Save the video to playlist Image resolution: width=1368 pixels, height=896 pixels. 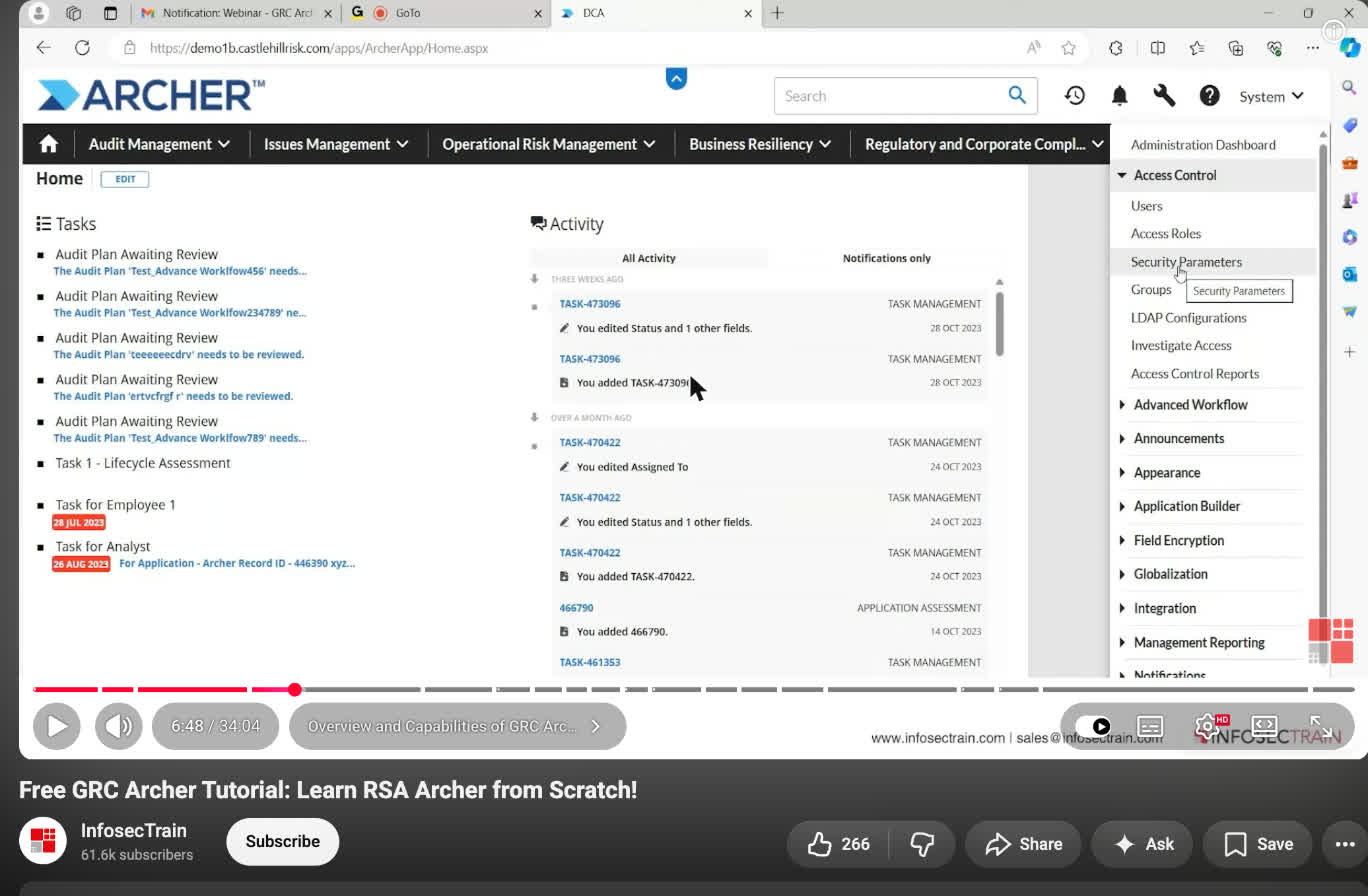point(1257,844)
